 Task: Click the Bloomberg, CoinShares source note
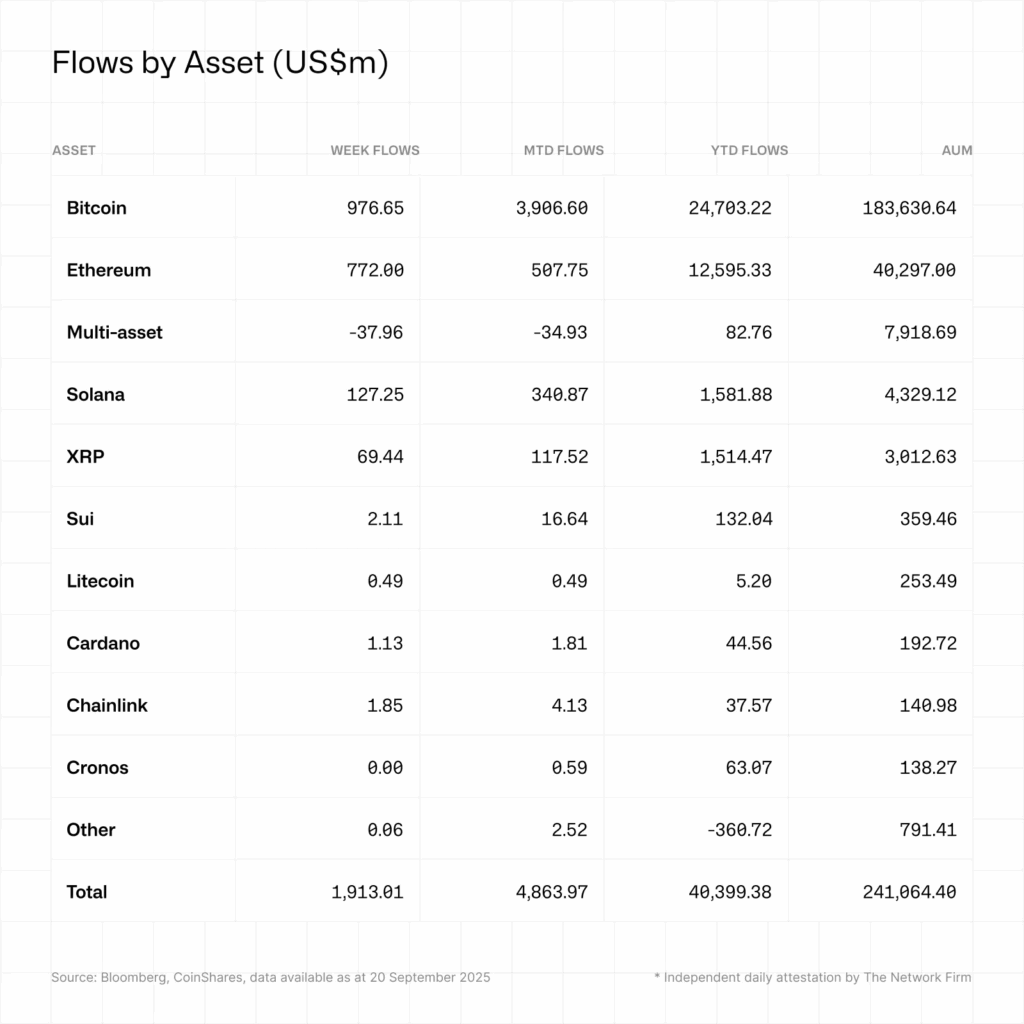271,977
